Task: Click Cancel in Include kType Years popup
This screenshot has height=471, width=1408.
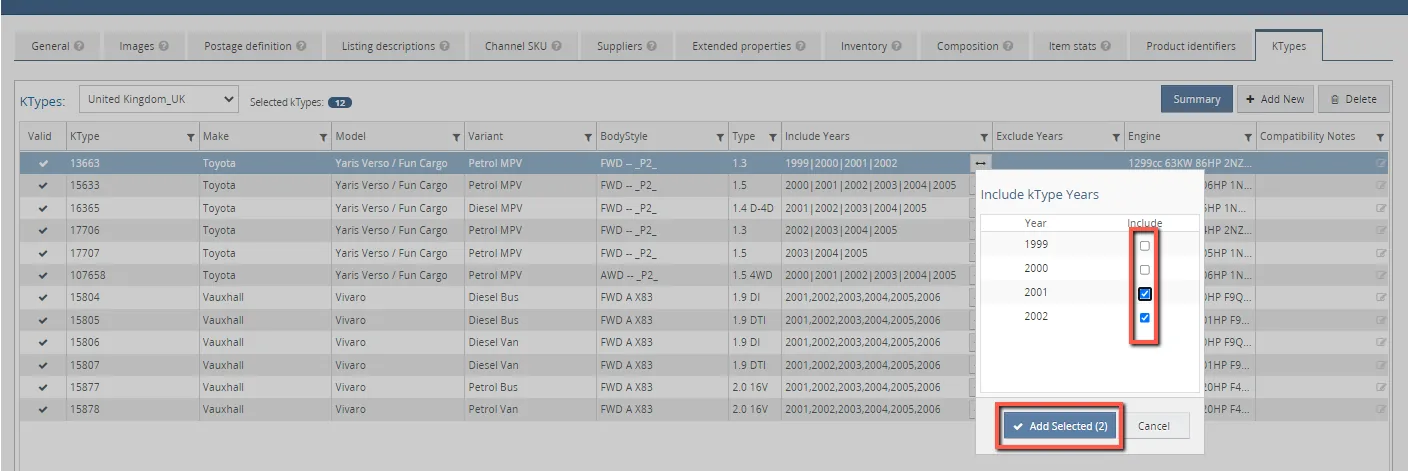Action: click(x=1153, y=426)
